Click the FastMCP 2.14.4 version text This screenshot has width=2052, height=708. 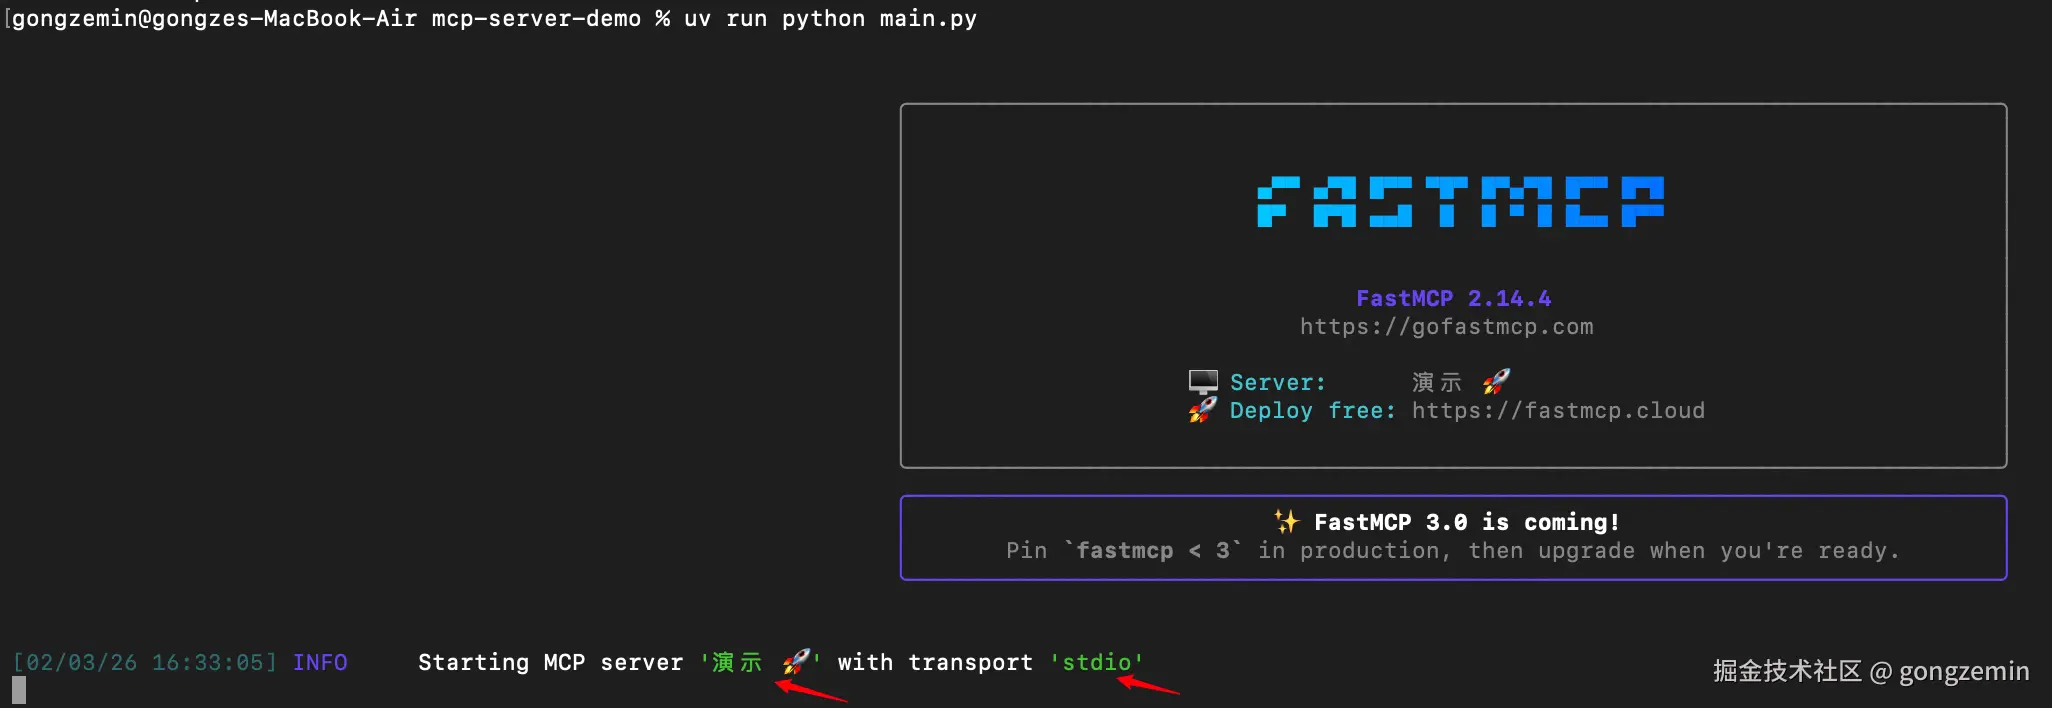pyautogui.click(x=1453, y=298)
